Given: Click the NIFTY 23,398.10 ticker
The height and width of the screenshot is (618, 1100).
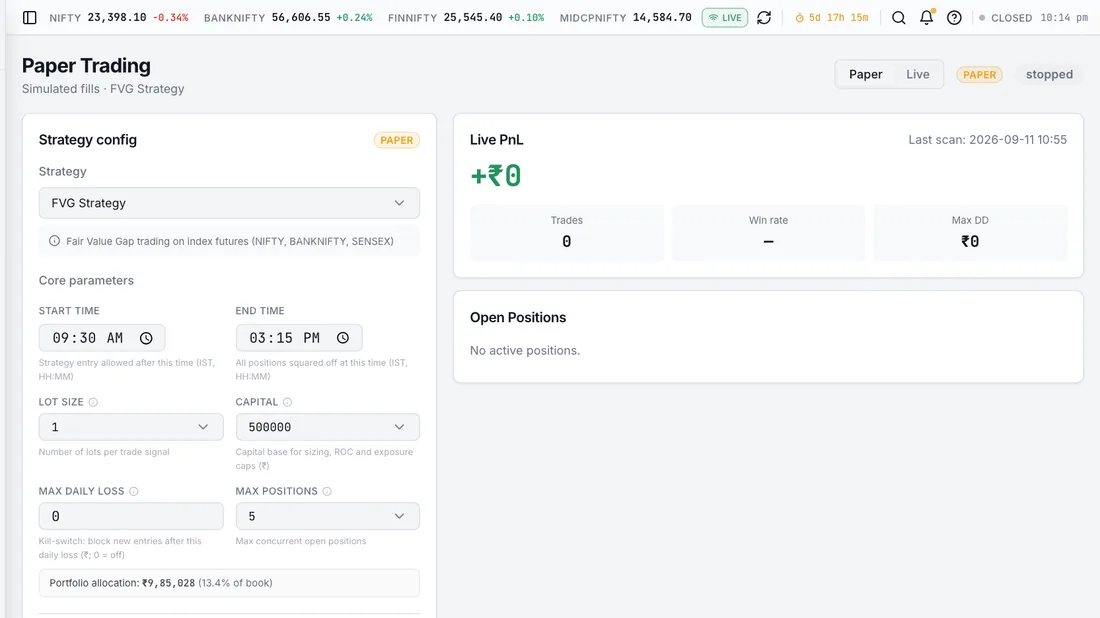Looking at the screenshot, I should tap(119, 18).
